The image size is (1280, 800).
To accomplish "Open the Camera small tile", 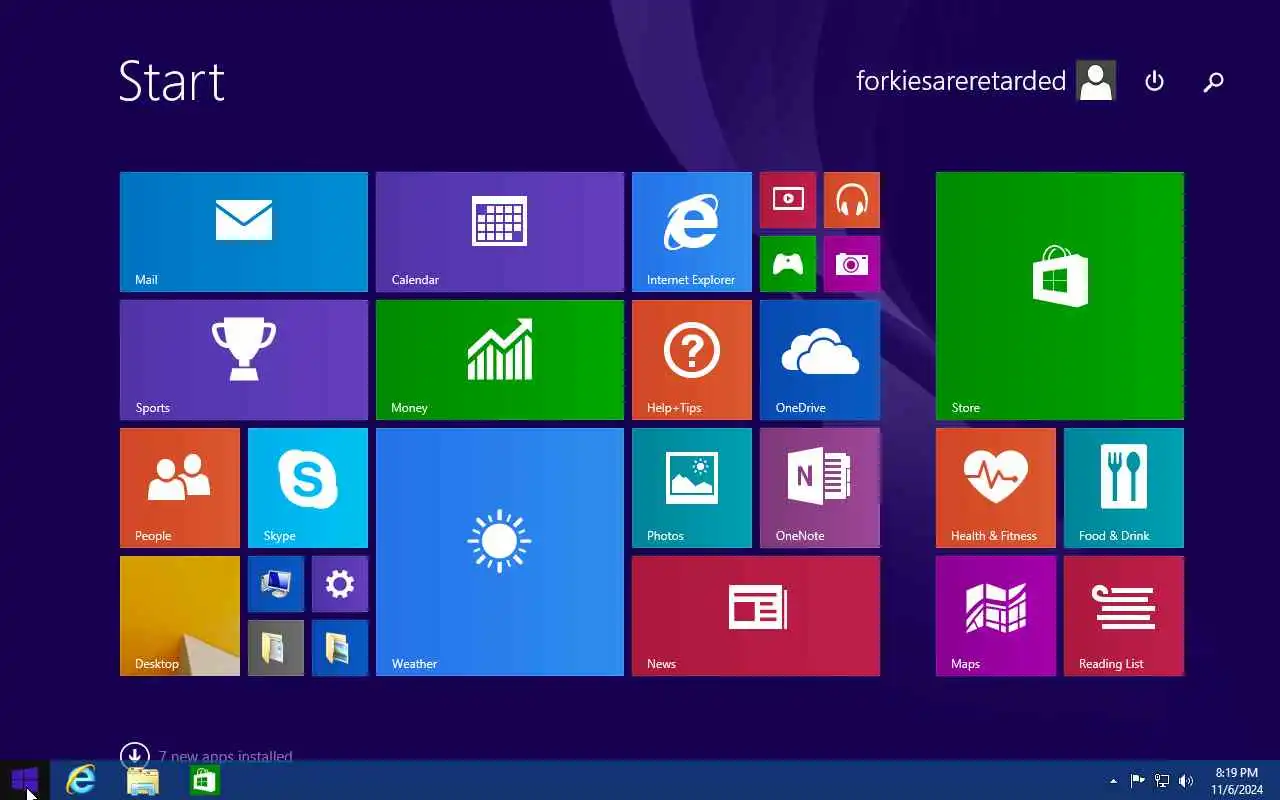I will tap(852, 264).
